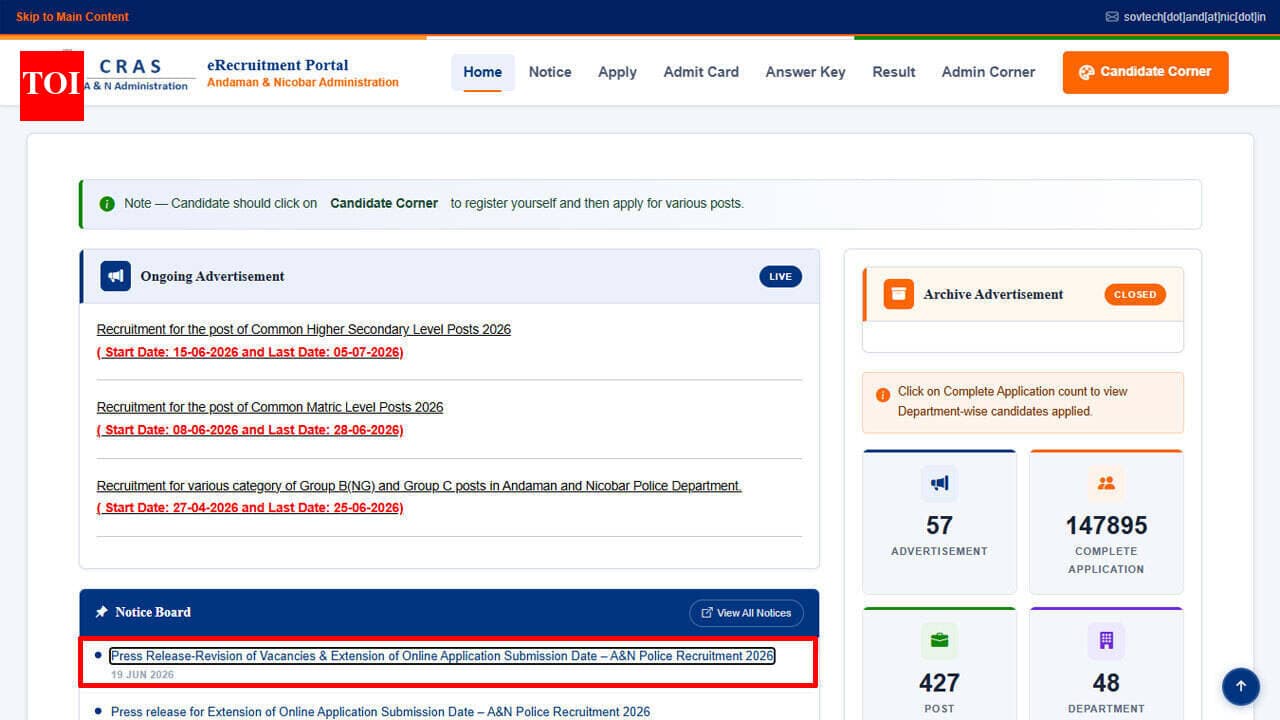Click the 19 JUN 2026 notice date
1280x720 pixels.
click(x=142, y=675)
